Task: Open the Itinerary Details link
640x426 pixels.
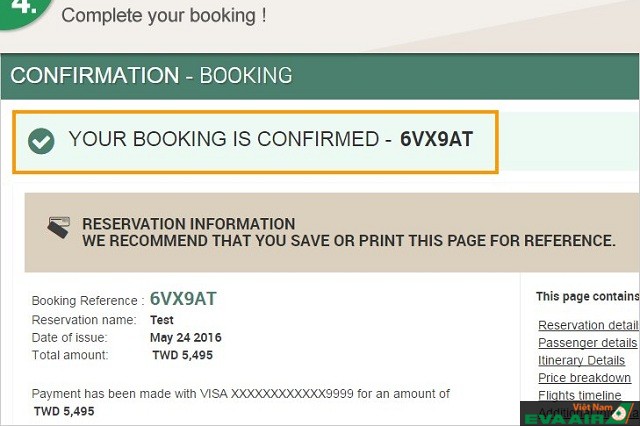Action: click(581, 360)
